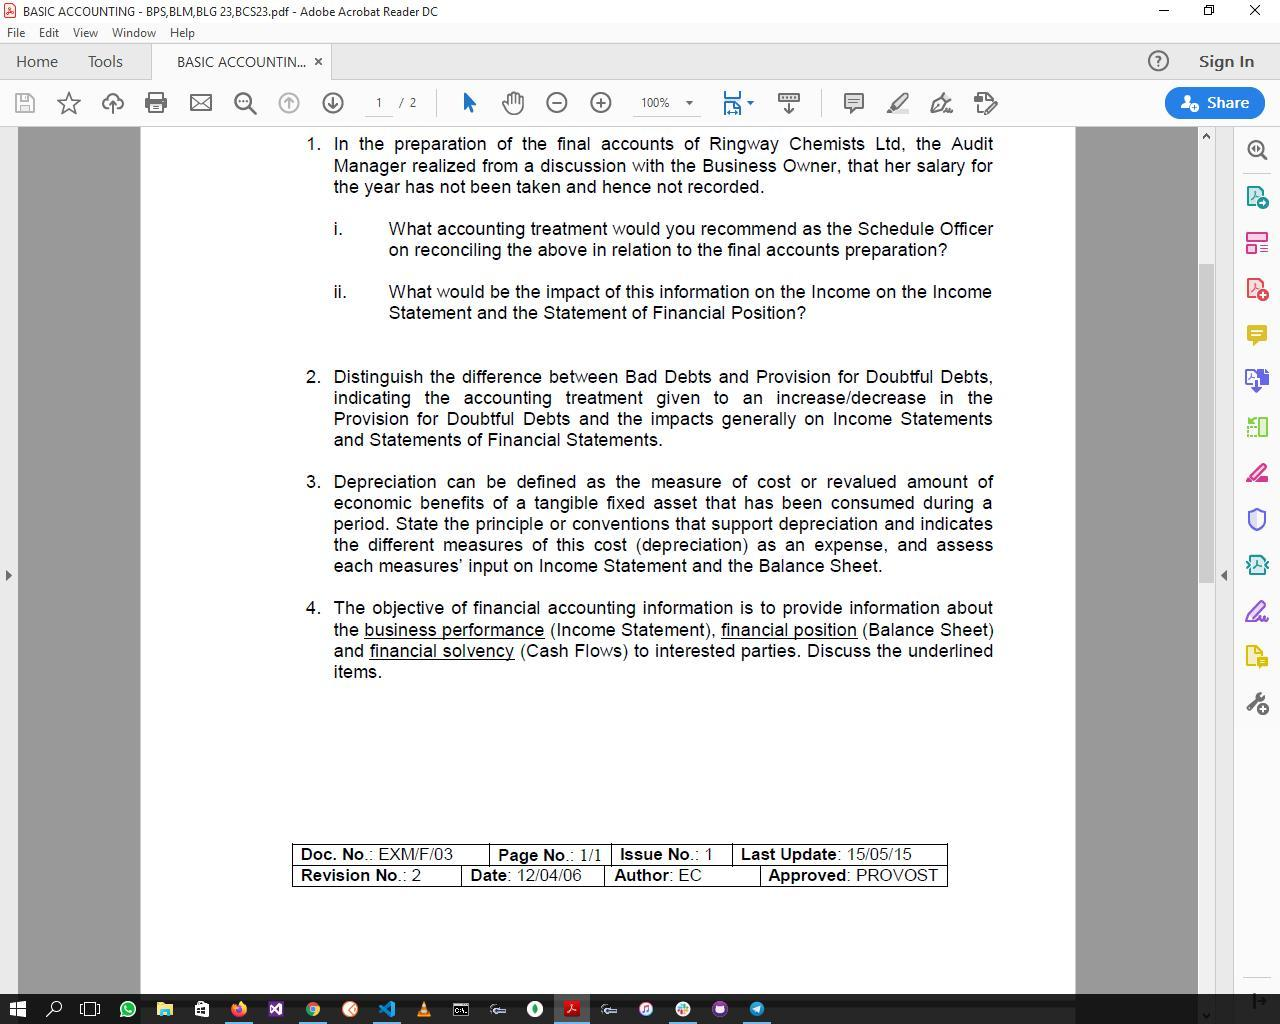Open the Edit menu
Screen dimensions: 1280x1024
(x=49, y=33)
